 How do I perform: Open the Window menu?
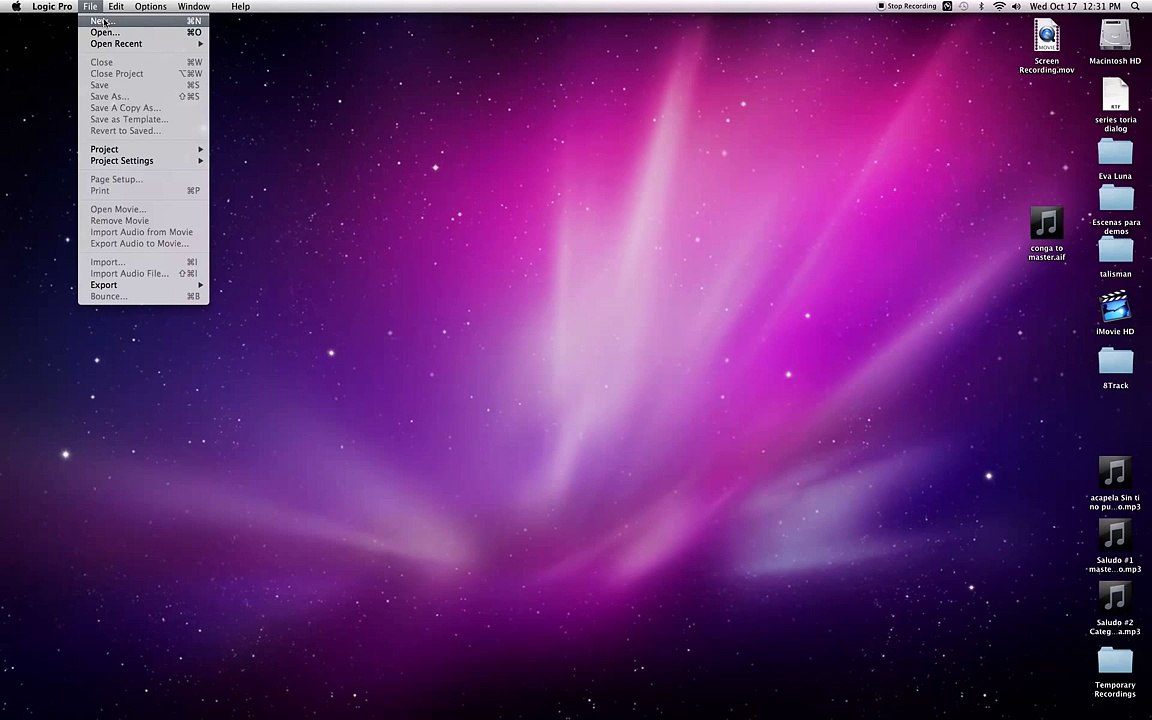pos(194,7)
